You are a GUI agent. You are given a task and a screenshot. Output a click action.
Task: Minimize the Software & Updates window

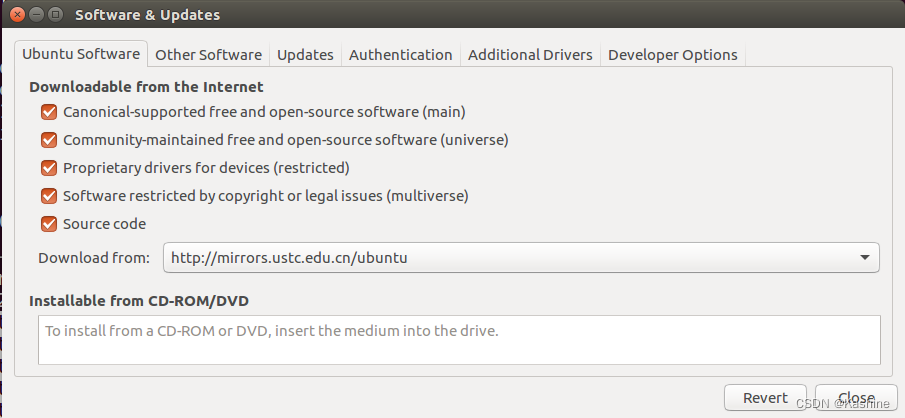(x=36, y=15)
